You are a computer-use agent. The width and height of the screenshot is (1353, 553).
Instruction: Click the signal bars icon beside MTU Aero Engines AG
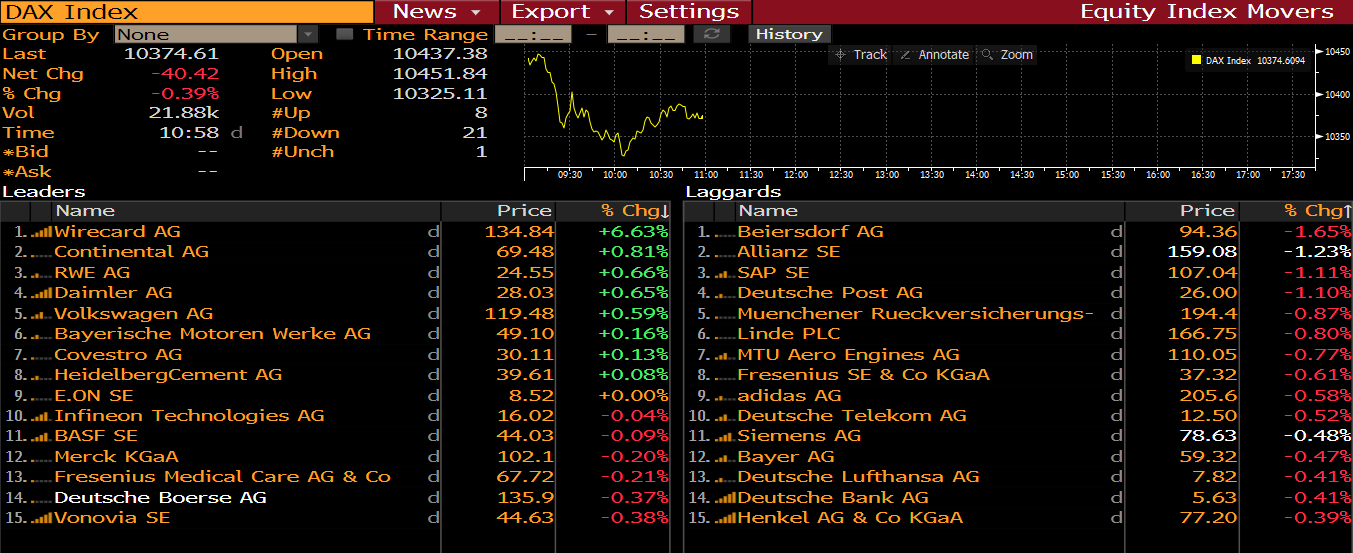(x=725, y=354)
